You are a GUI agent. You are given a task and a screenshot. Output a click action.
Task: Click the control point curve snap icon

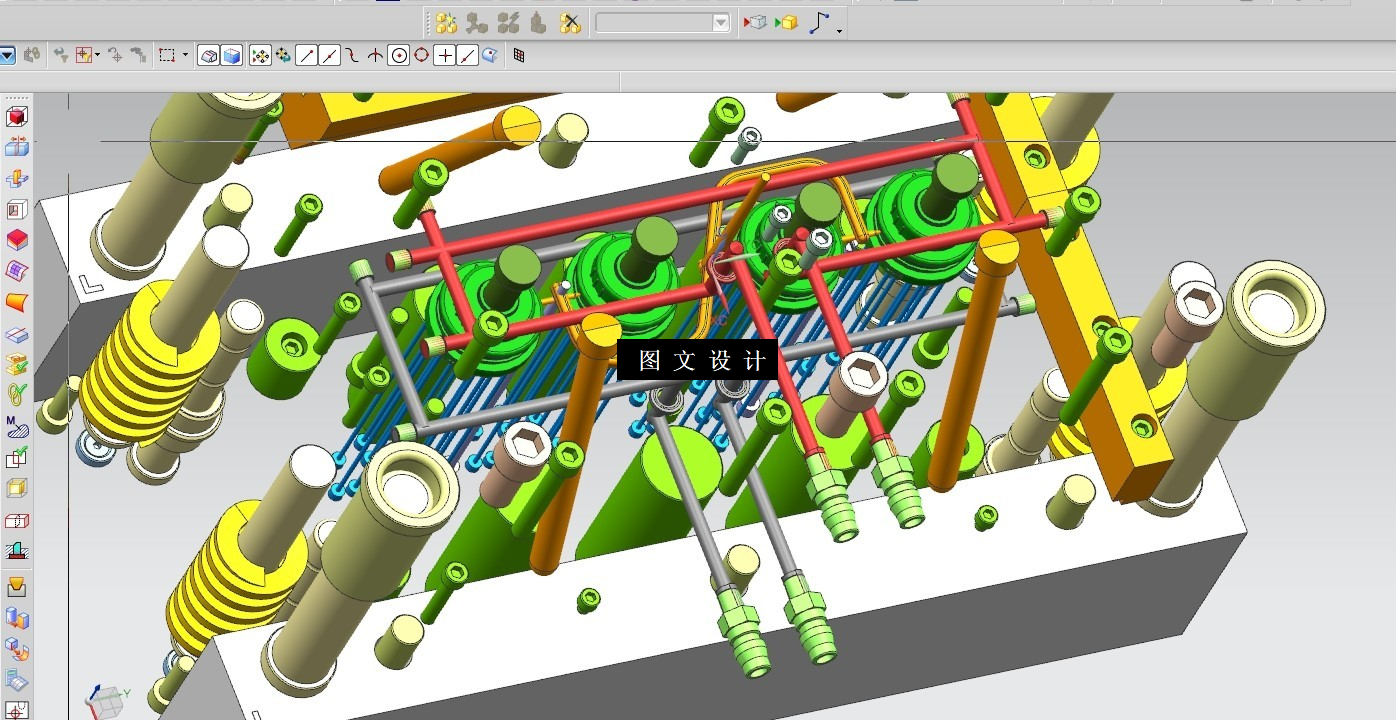(x=353, y=56)
